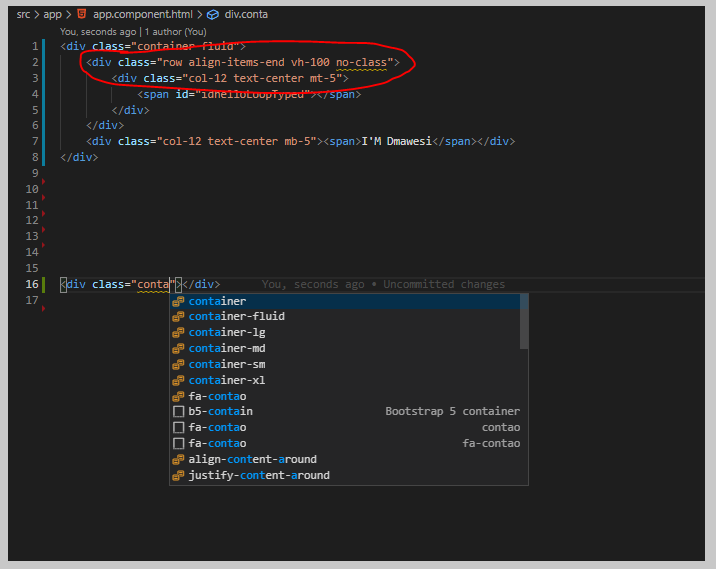This screenshot has width=716, height=569.
Task: Click suggestion list scrollbar thumb
Action: pyautogui.click(x=524, y=321)
